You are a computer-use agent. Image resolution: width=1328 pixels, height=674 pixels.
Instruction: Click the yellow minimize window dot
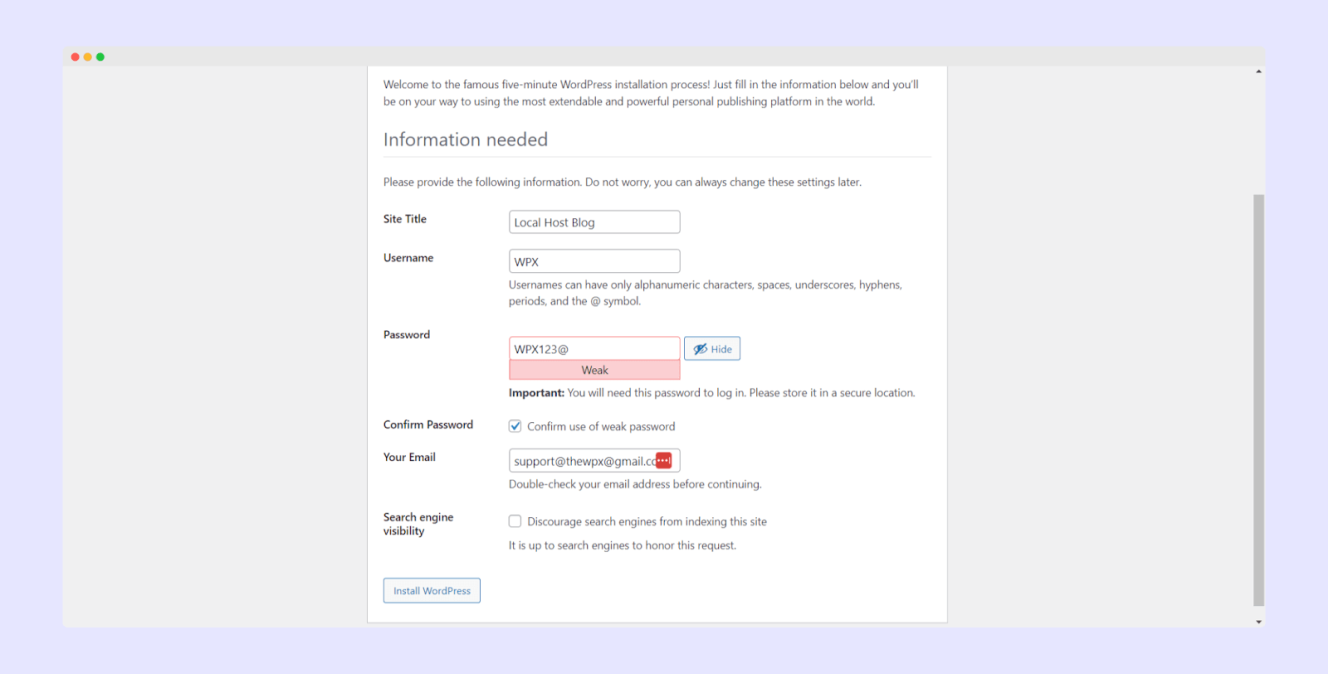tap(88, 57)
